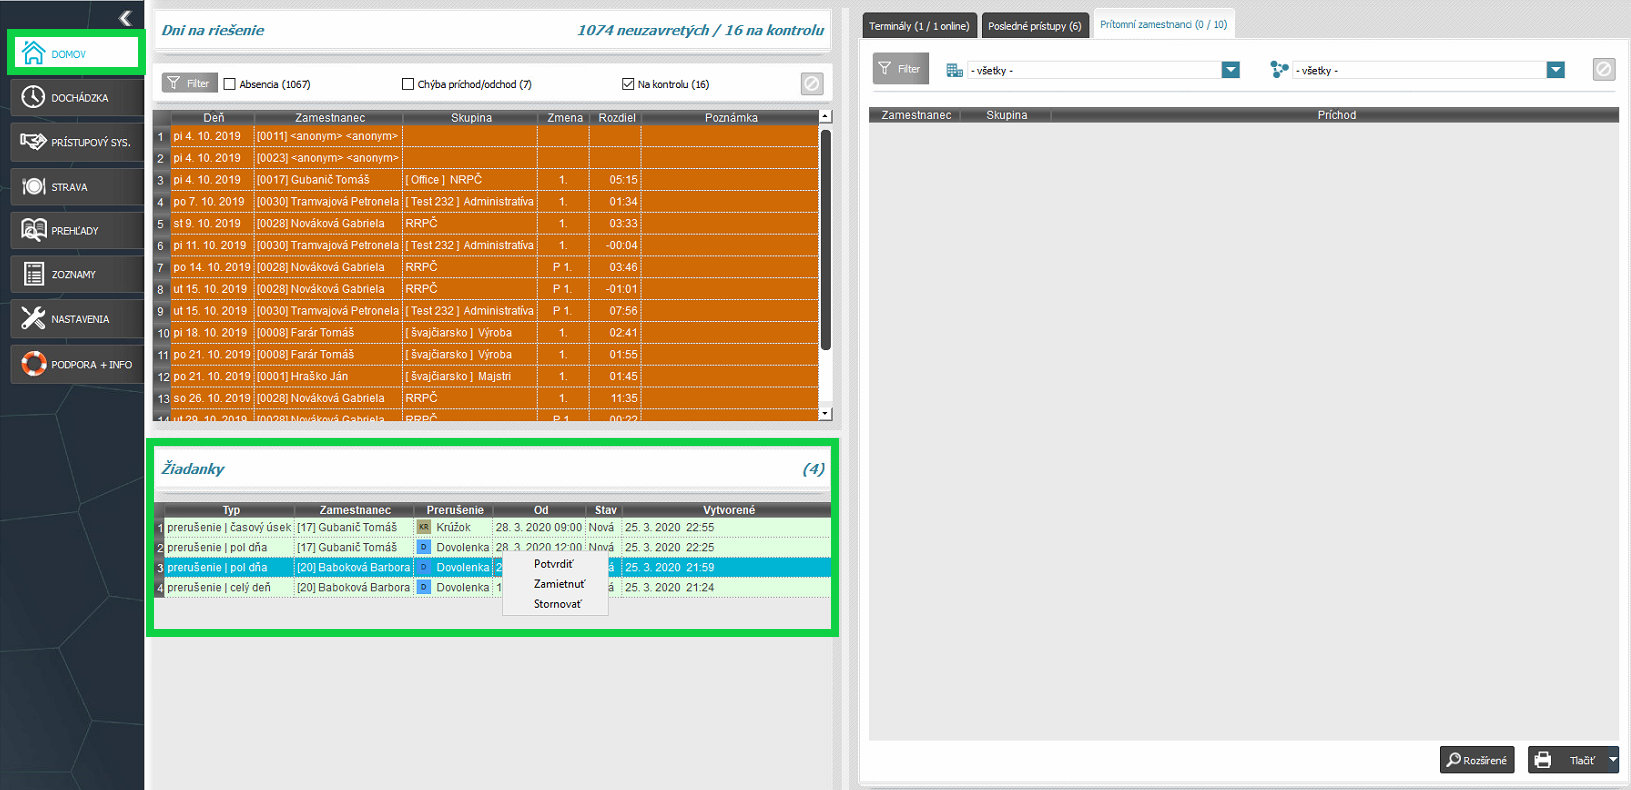Screen dimensions: 1631x790
Task: Open the PREHĽADY reports section
Action: tap(77, 230)
